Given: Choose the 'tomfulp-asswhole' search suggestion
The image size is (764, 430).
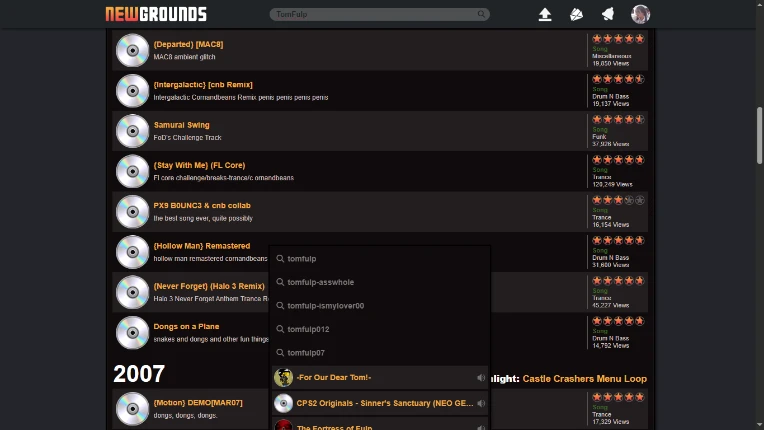Looking at the screenshot, I should coord(380,282).
